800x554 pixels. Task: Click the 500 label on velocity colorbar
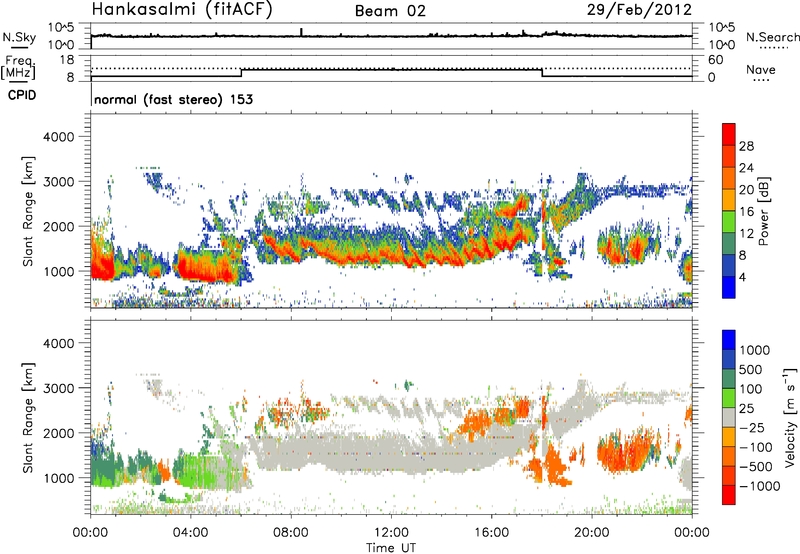(x=751, y=370)
